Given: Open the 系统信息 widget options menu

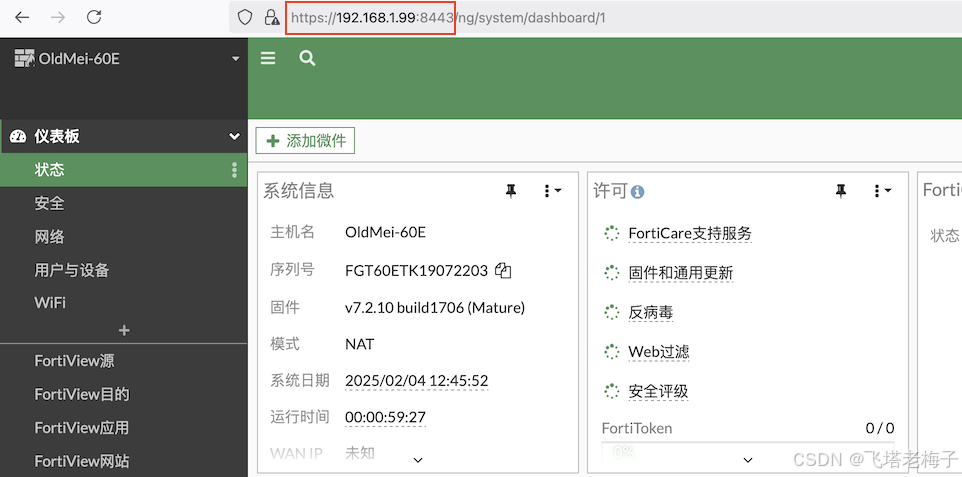Looking at the screenshot, I should (x=552, y=192).
